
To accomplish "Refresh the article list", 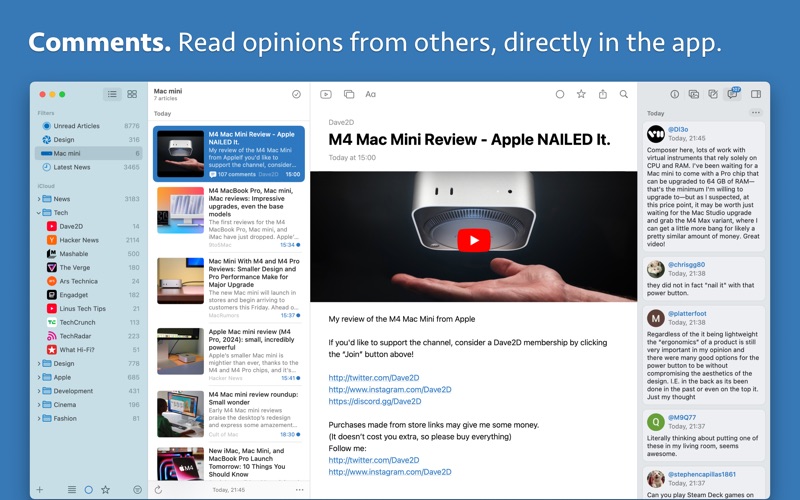I will pyautogui.click(x=158, y=490).
